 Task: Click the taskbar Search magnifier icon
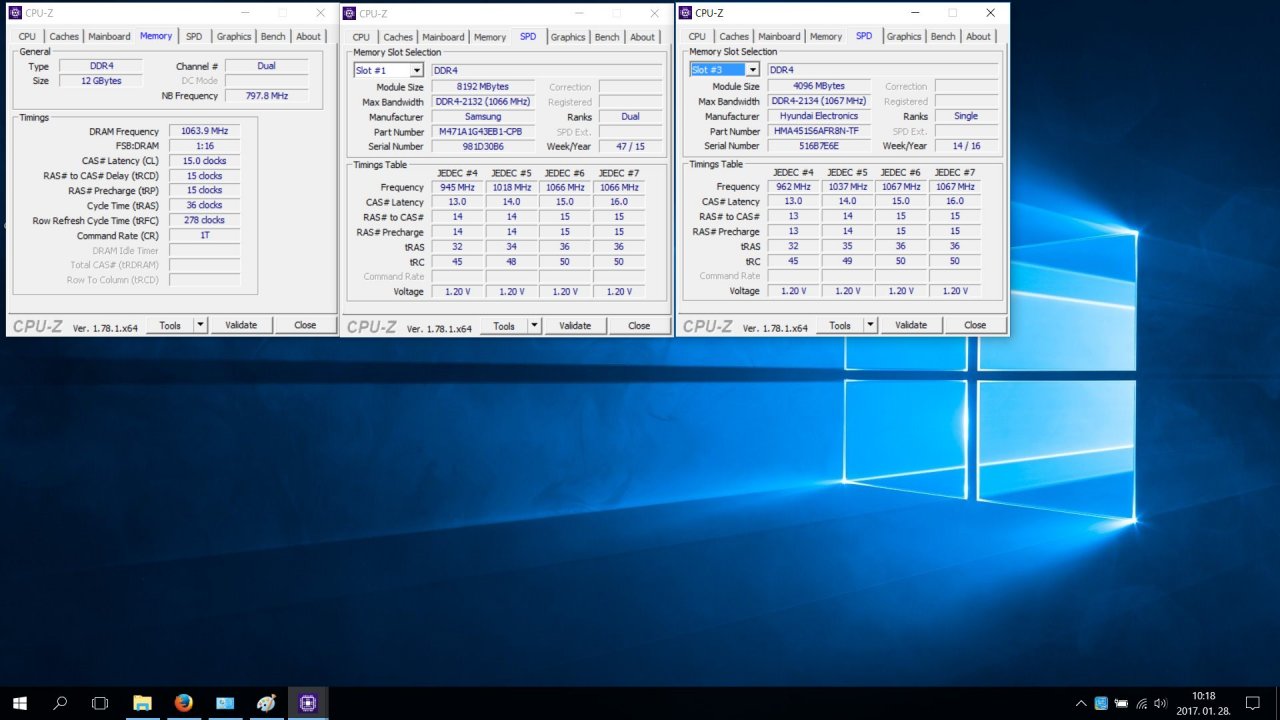tap(60, 703)
